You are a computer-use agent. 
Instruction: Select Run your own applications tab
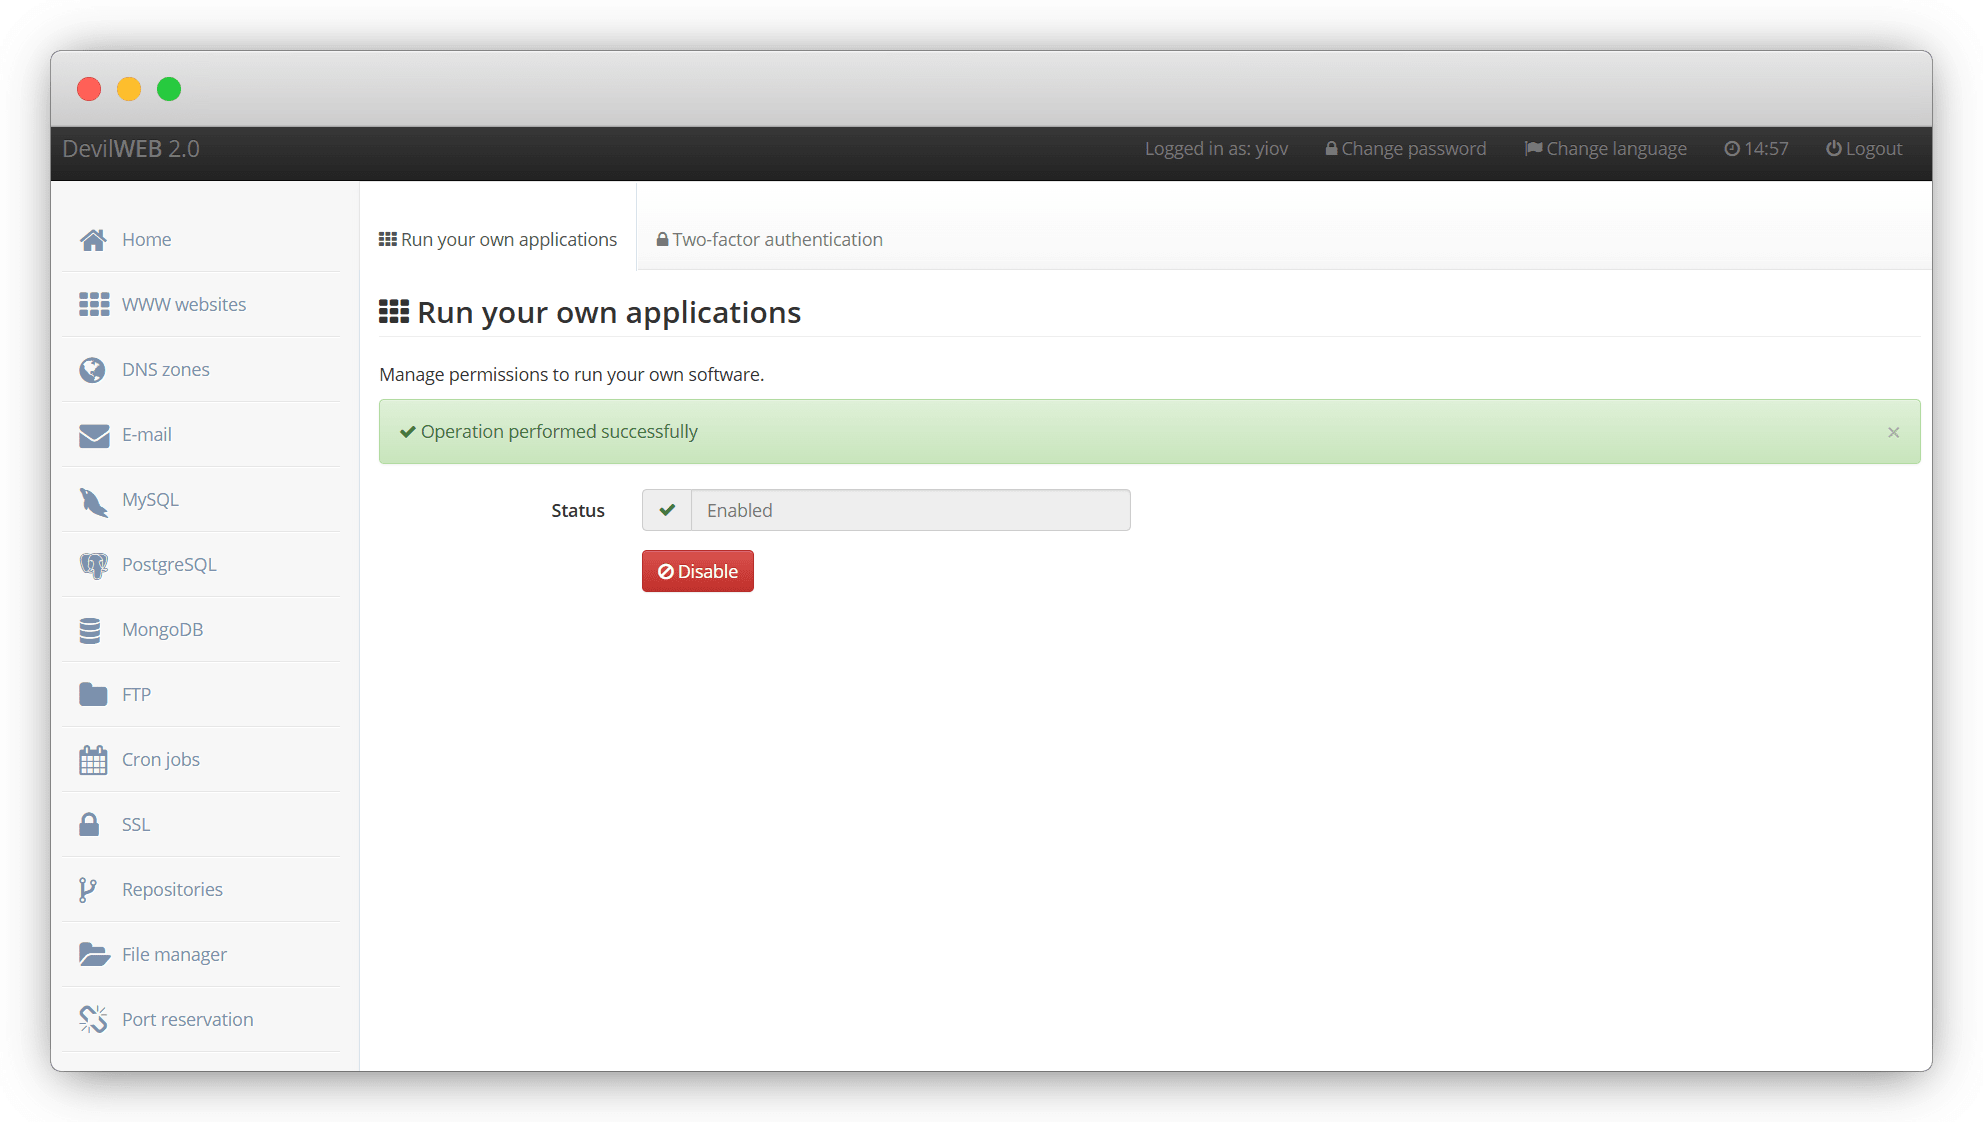[498, 240]
